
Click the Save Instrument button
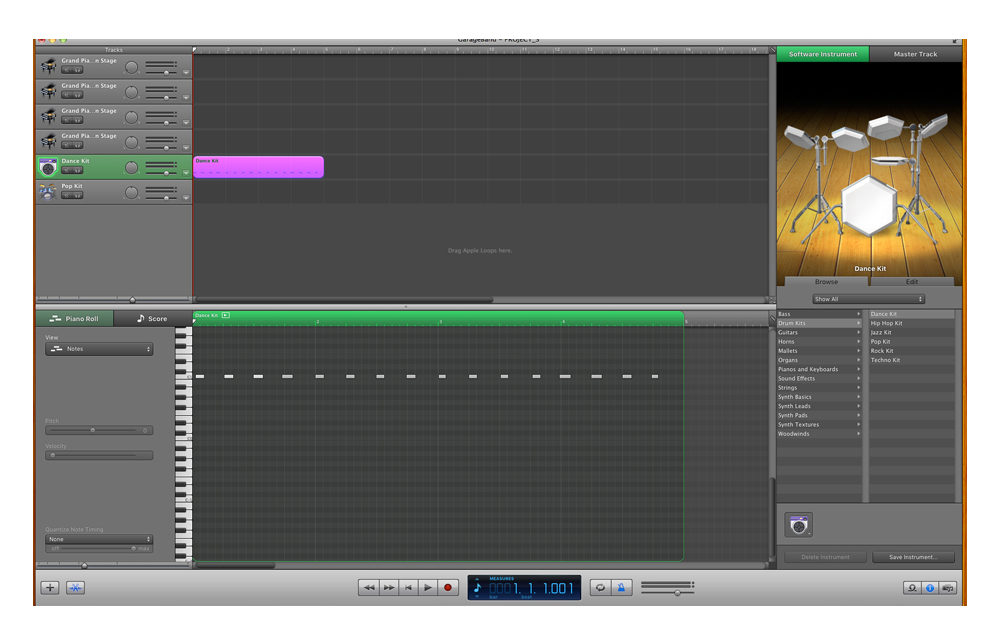tap(913, 557)
